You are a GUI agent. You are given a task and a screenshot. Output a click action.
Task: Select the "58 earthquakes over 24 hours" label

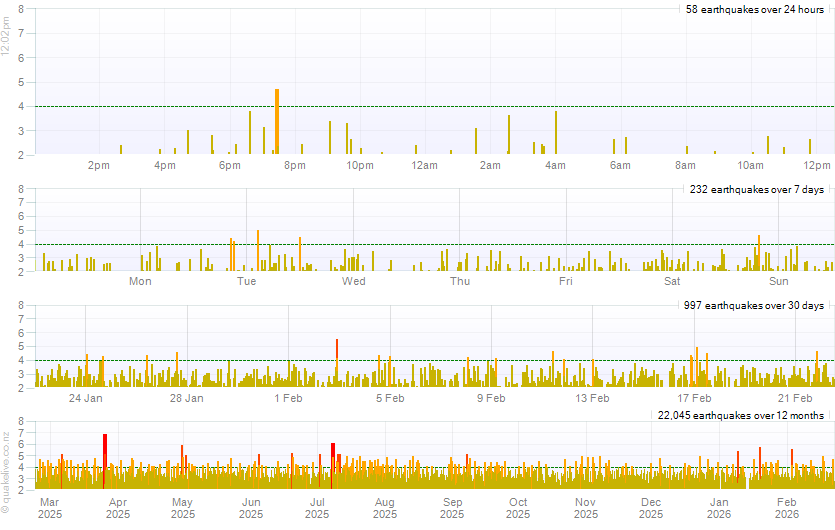point(755,9)
